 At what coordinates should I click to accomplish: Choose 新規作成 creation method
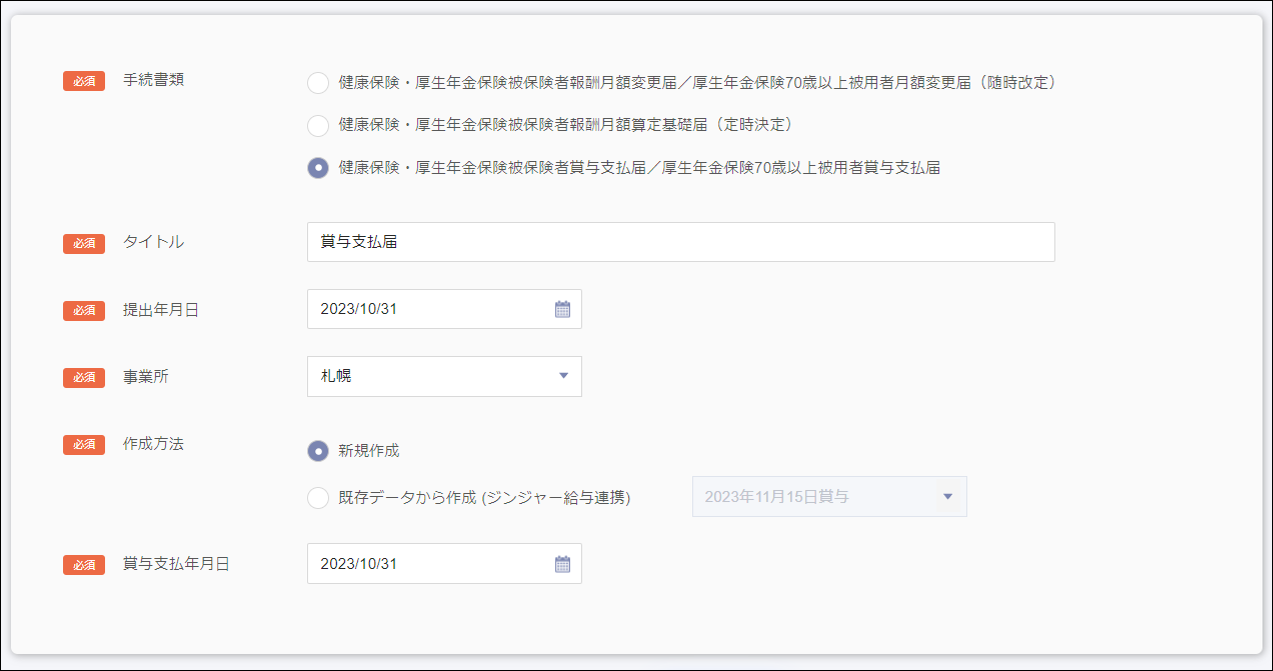(318, 451)
